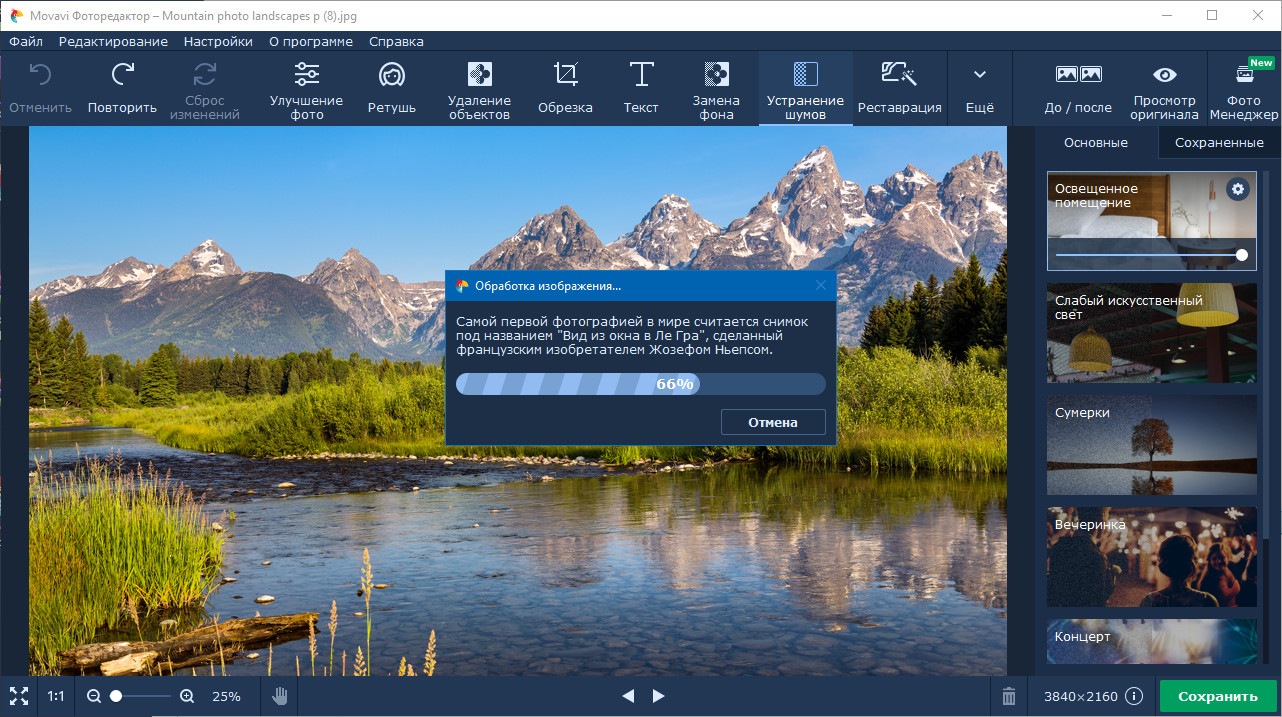Open preset settings gear on Освещенное помещение

click(x=1238, y=188)
